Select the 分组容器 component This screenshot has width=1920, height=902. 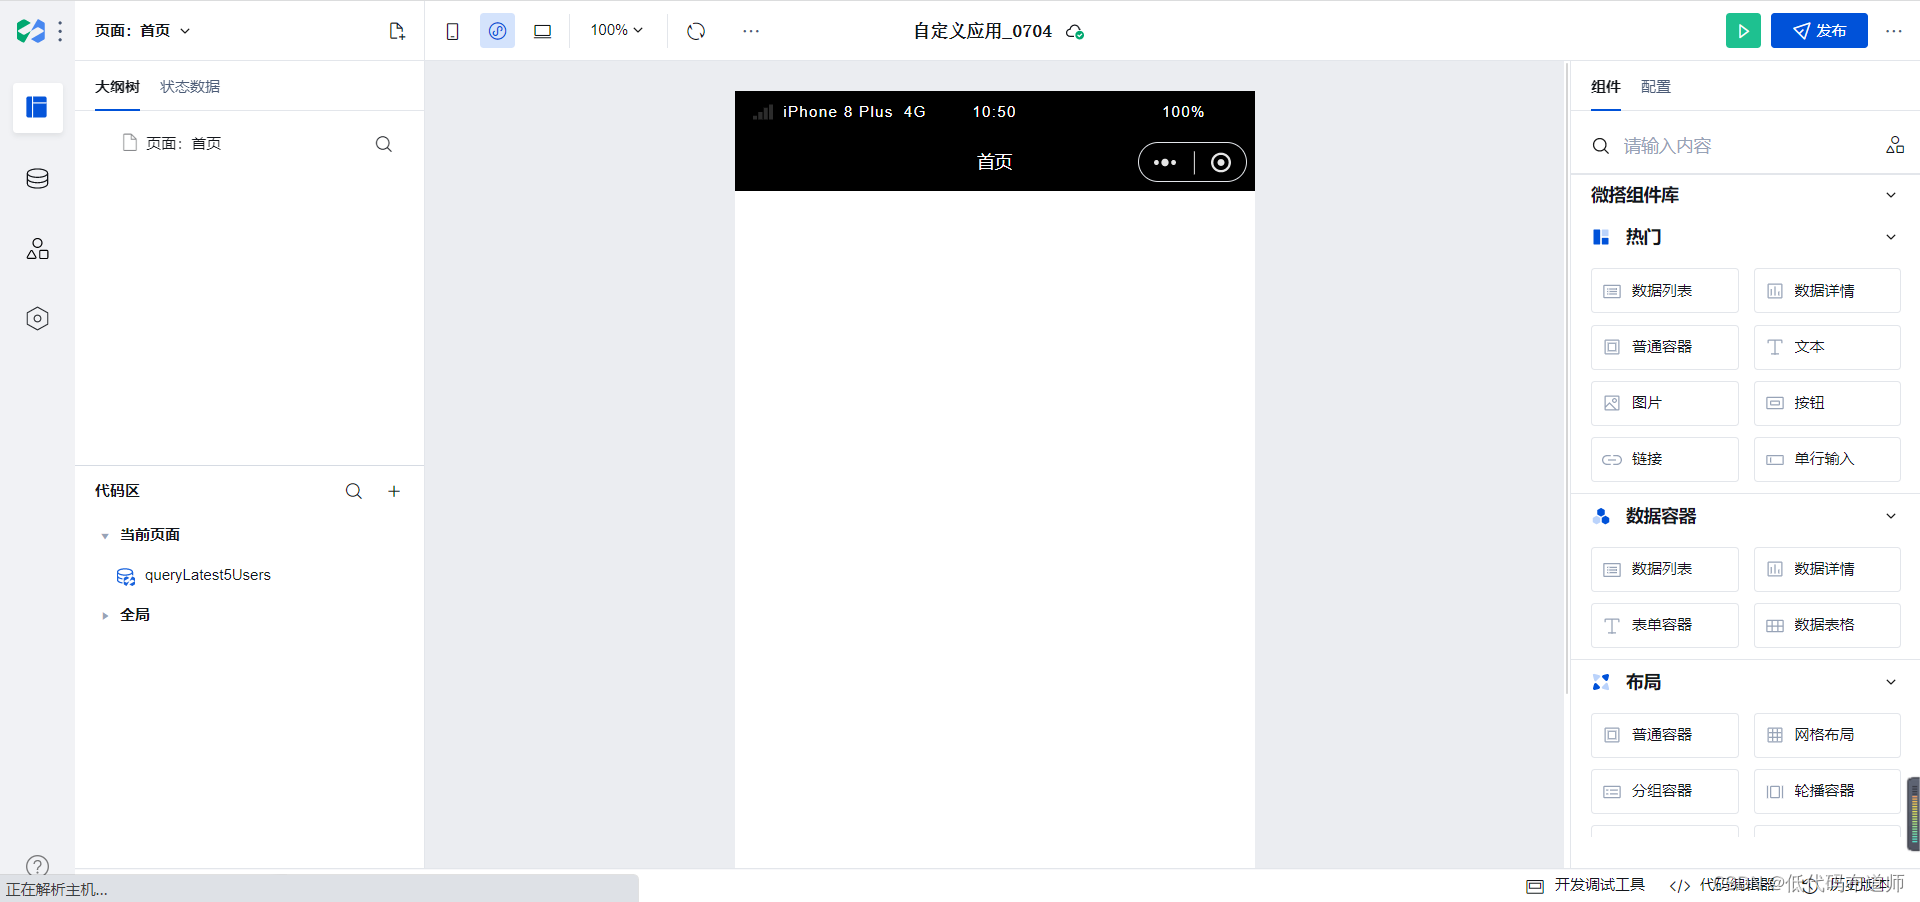[1665, 791]
